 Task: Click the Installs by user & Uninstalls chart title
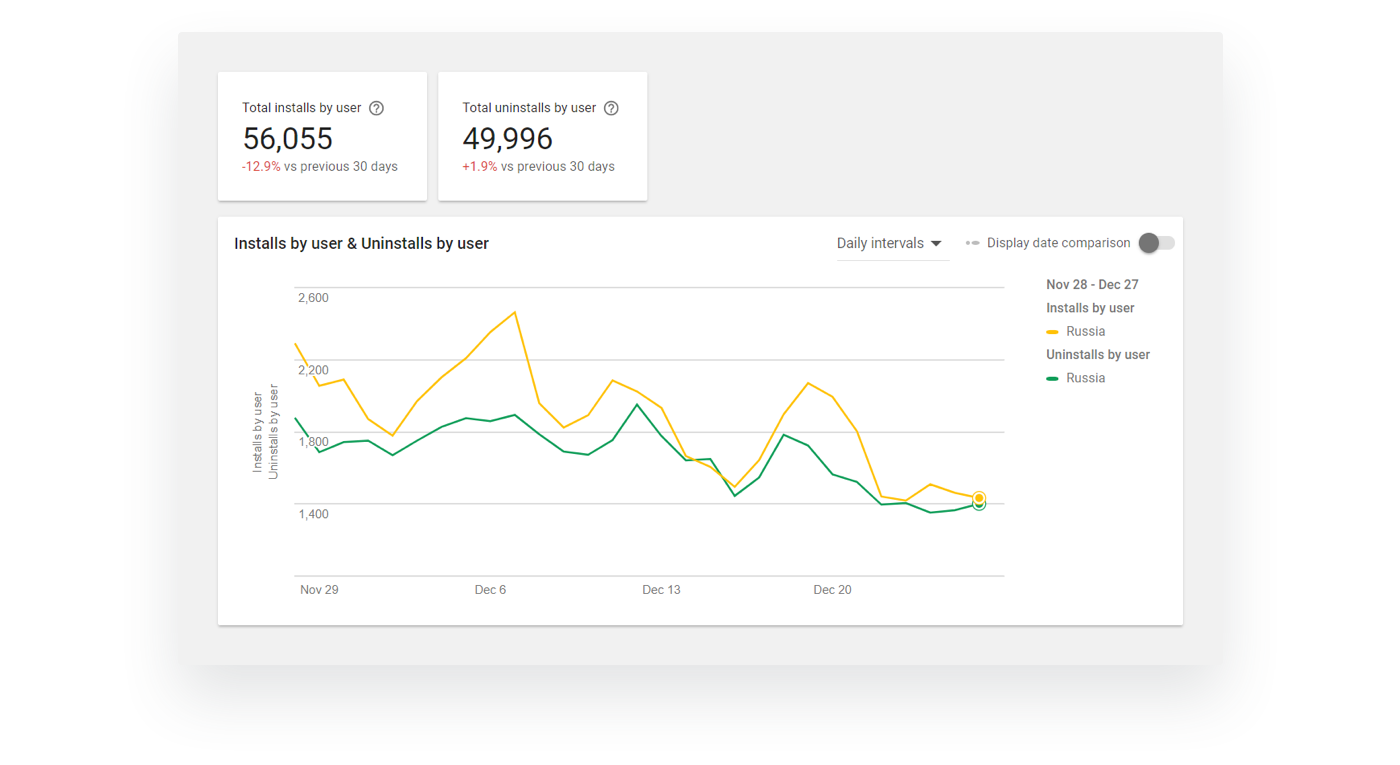(361, 244)
